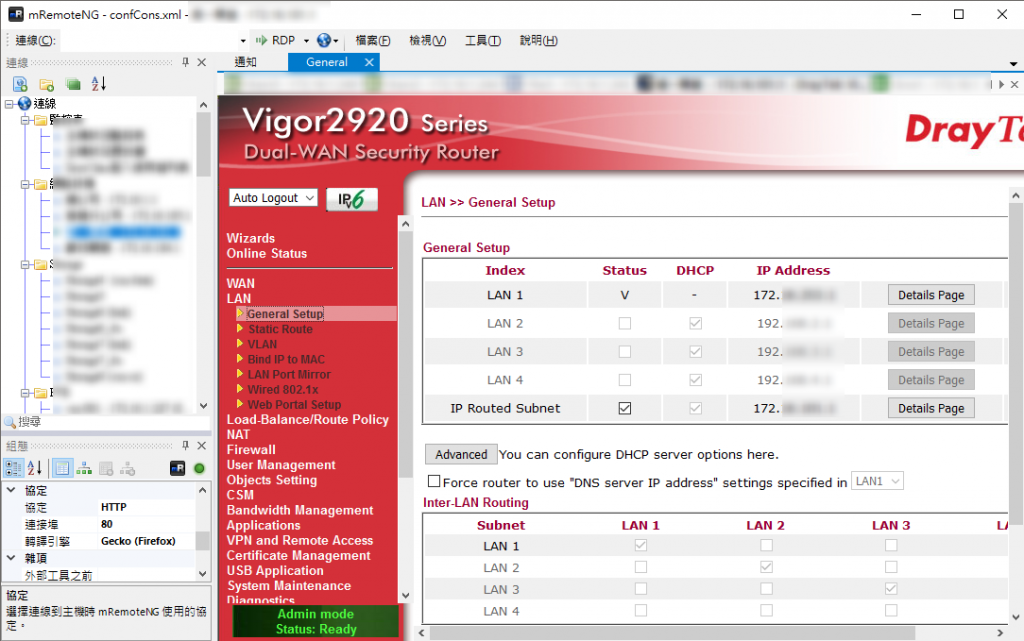This screenshot has height=641, width=1024.
Task: Close the General tab
Action: pyautogui.click(x=369, y=62)
